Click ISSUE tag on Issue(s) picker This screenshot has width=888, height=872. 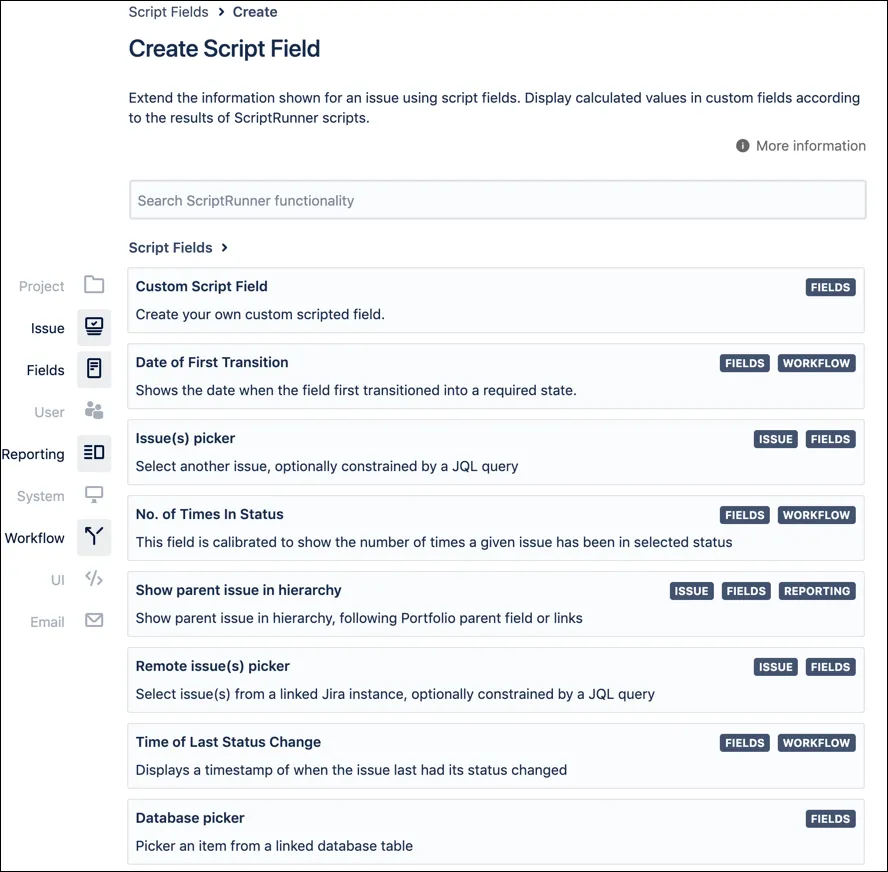[x=775, y=439]
